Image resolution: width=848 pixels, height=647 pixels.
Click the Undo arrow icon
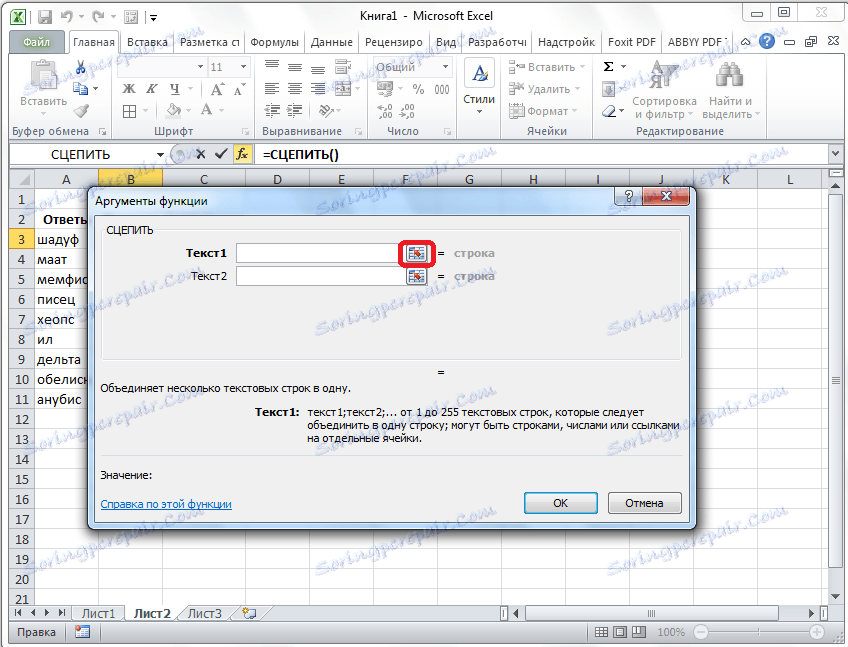point(67,17)
